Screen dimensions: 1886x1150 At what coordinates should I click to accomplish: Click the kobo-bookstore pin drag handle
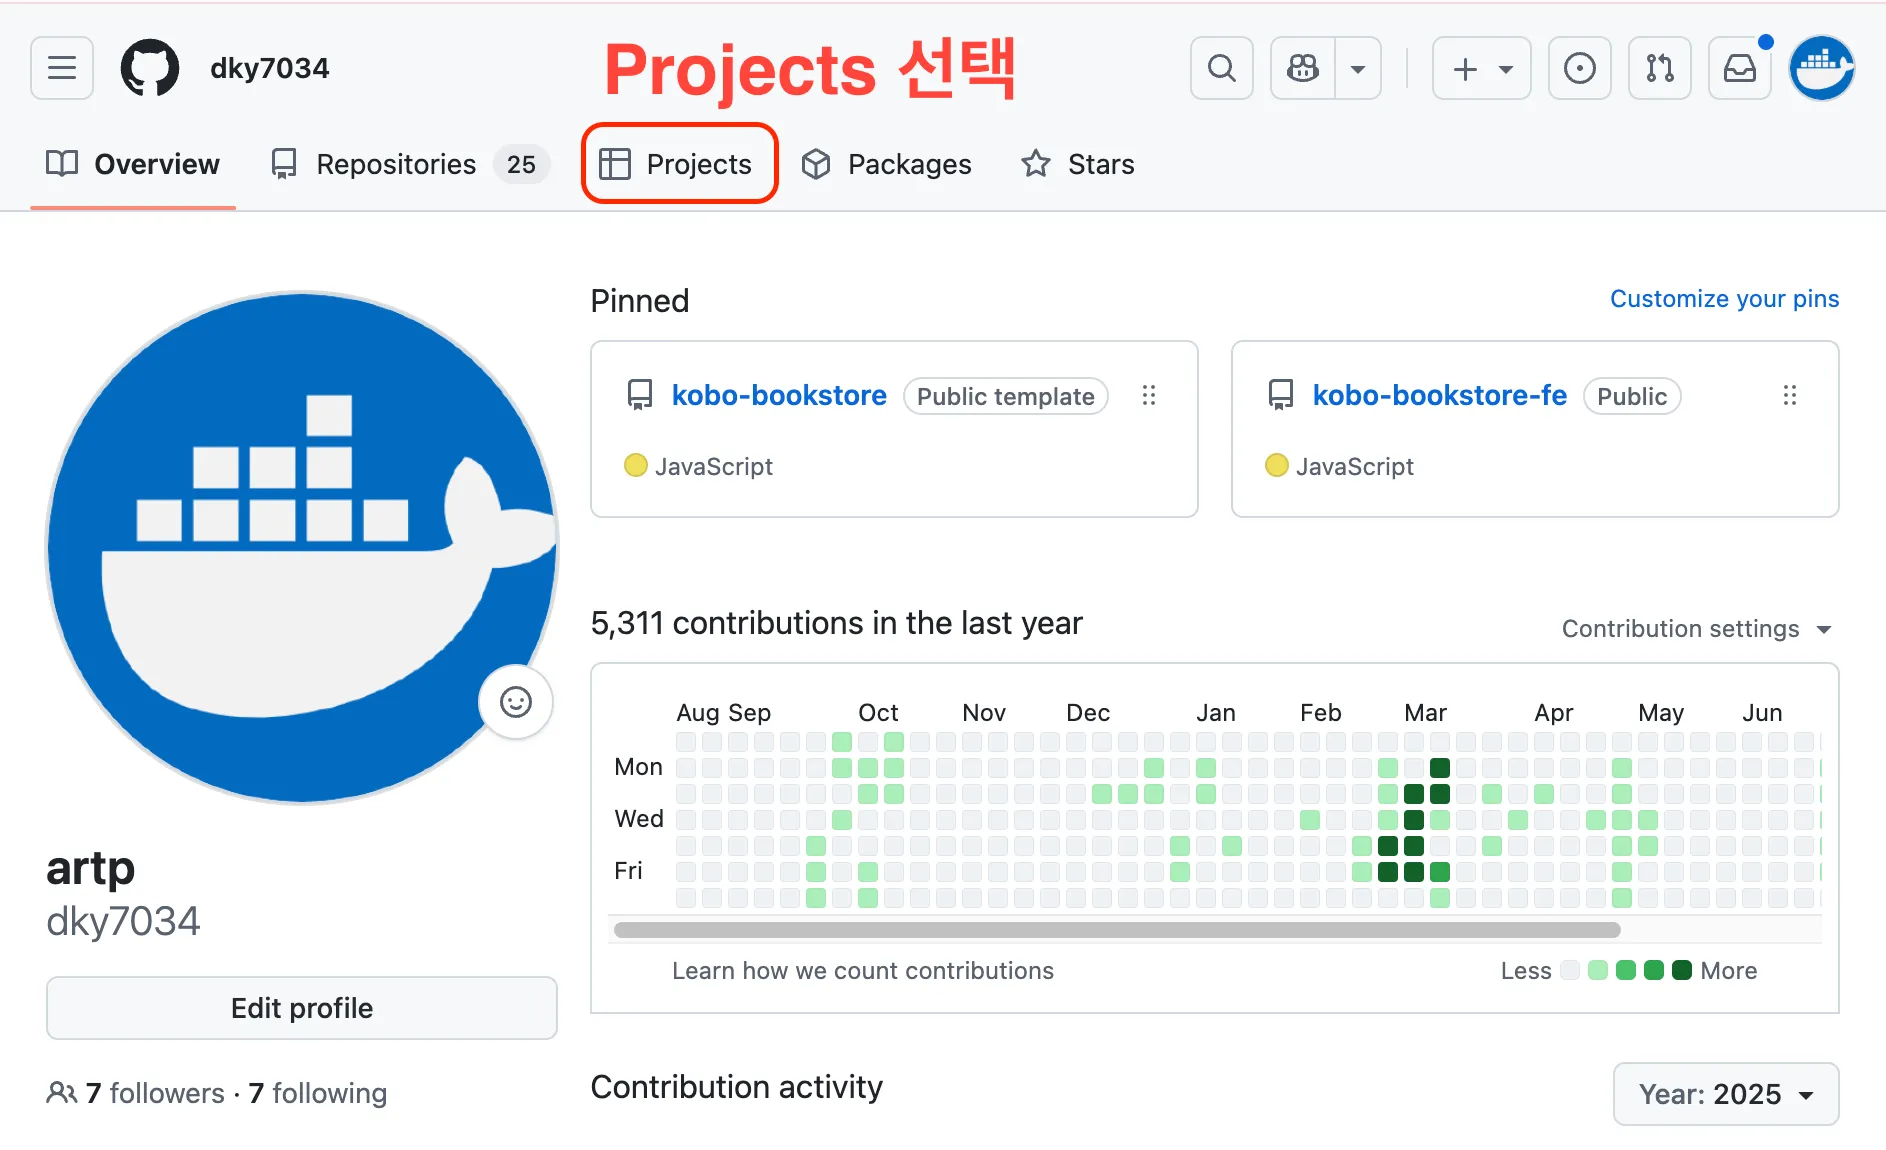1149,396
